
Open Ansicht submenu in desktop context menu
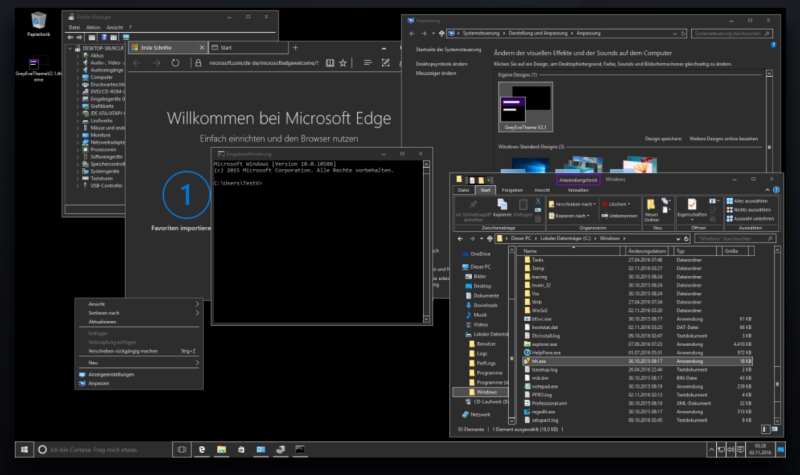[x=139, y=304]
